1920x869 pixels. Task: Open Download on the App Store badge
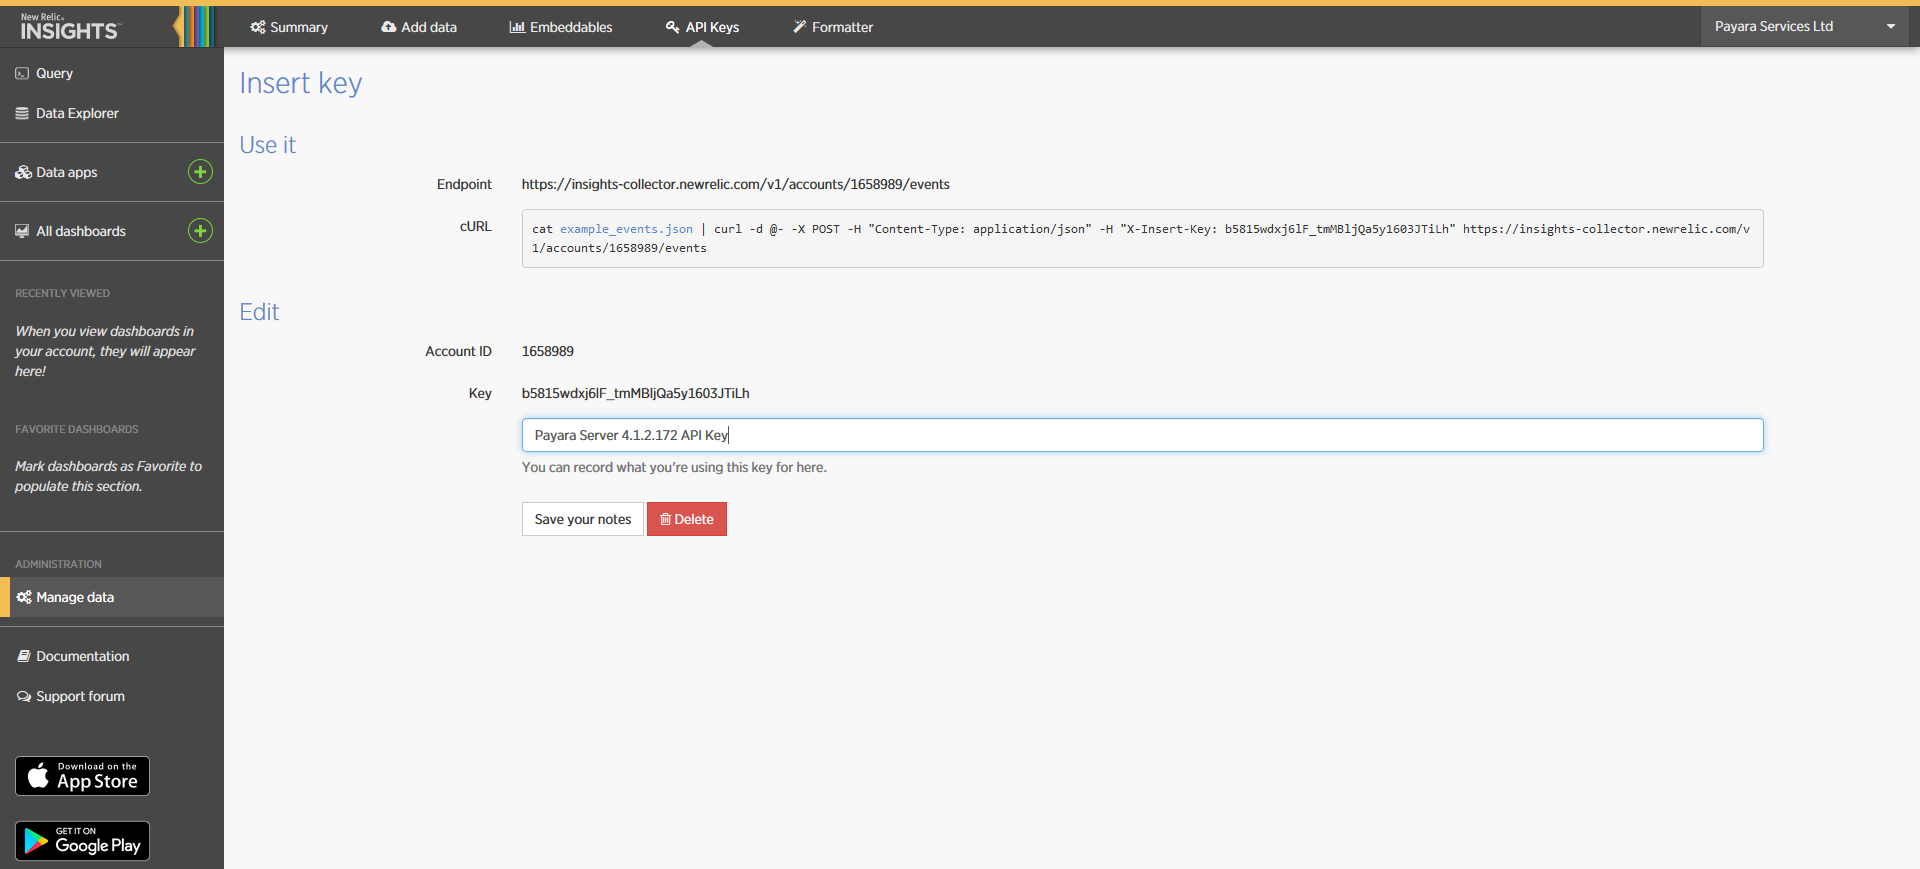[82, 776]
